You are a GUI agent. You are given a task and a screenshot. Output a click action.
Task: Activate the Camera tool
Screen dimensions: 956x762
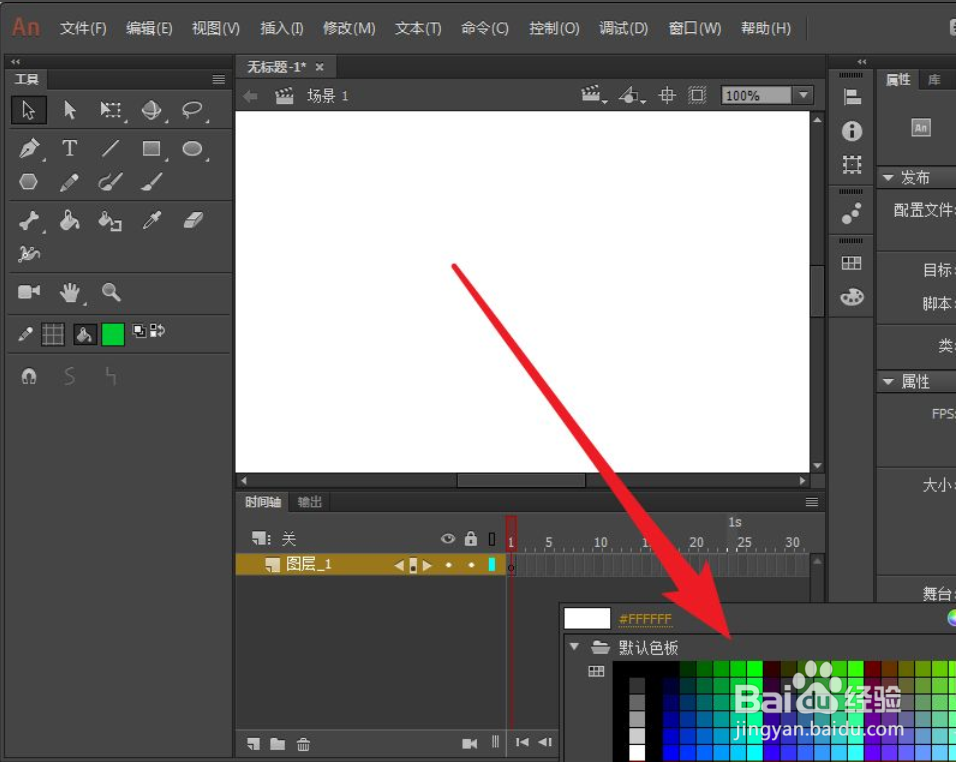[x=28, y=292]
